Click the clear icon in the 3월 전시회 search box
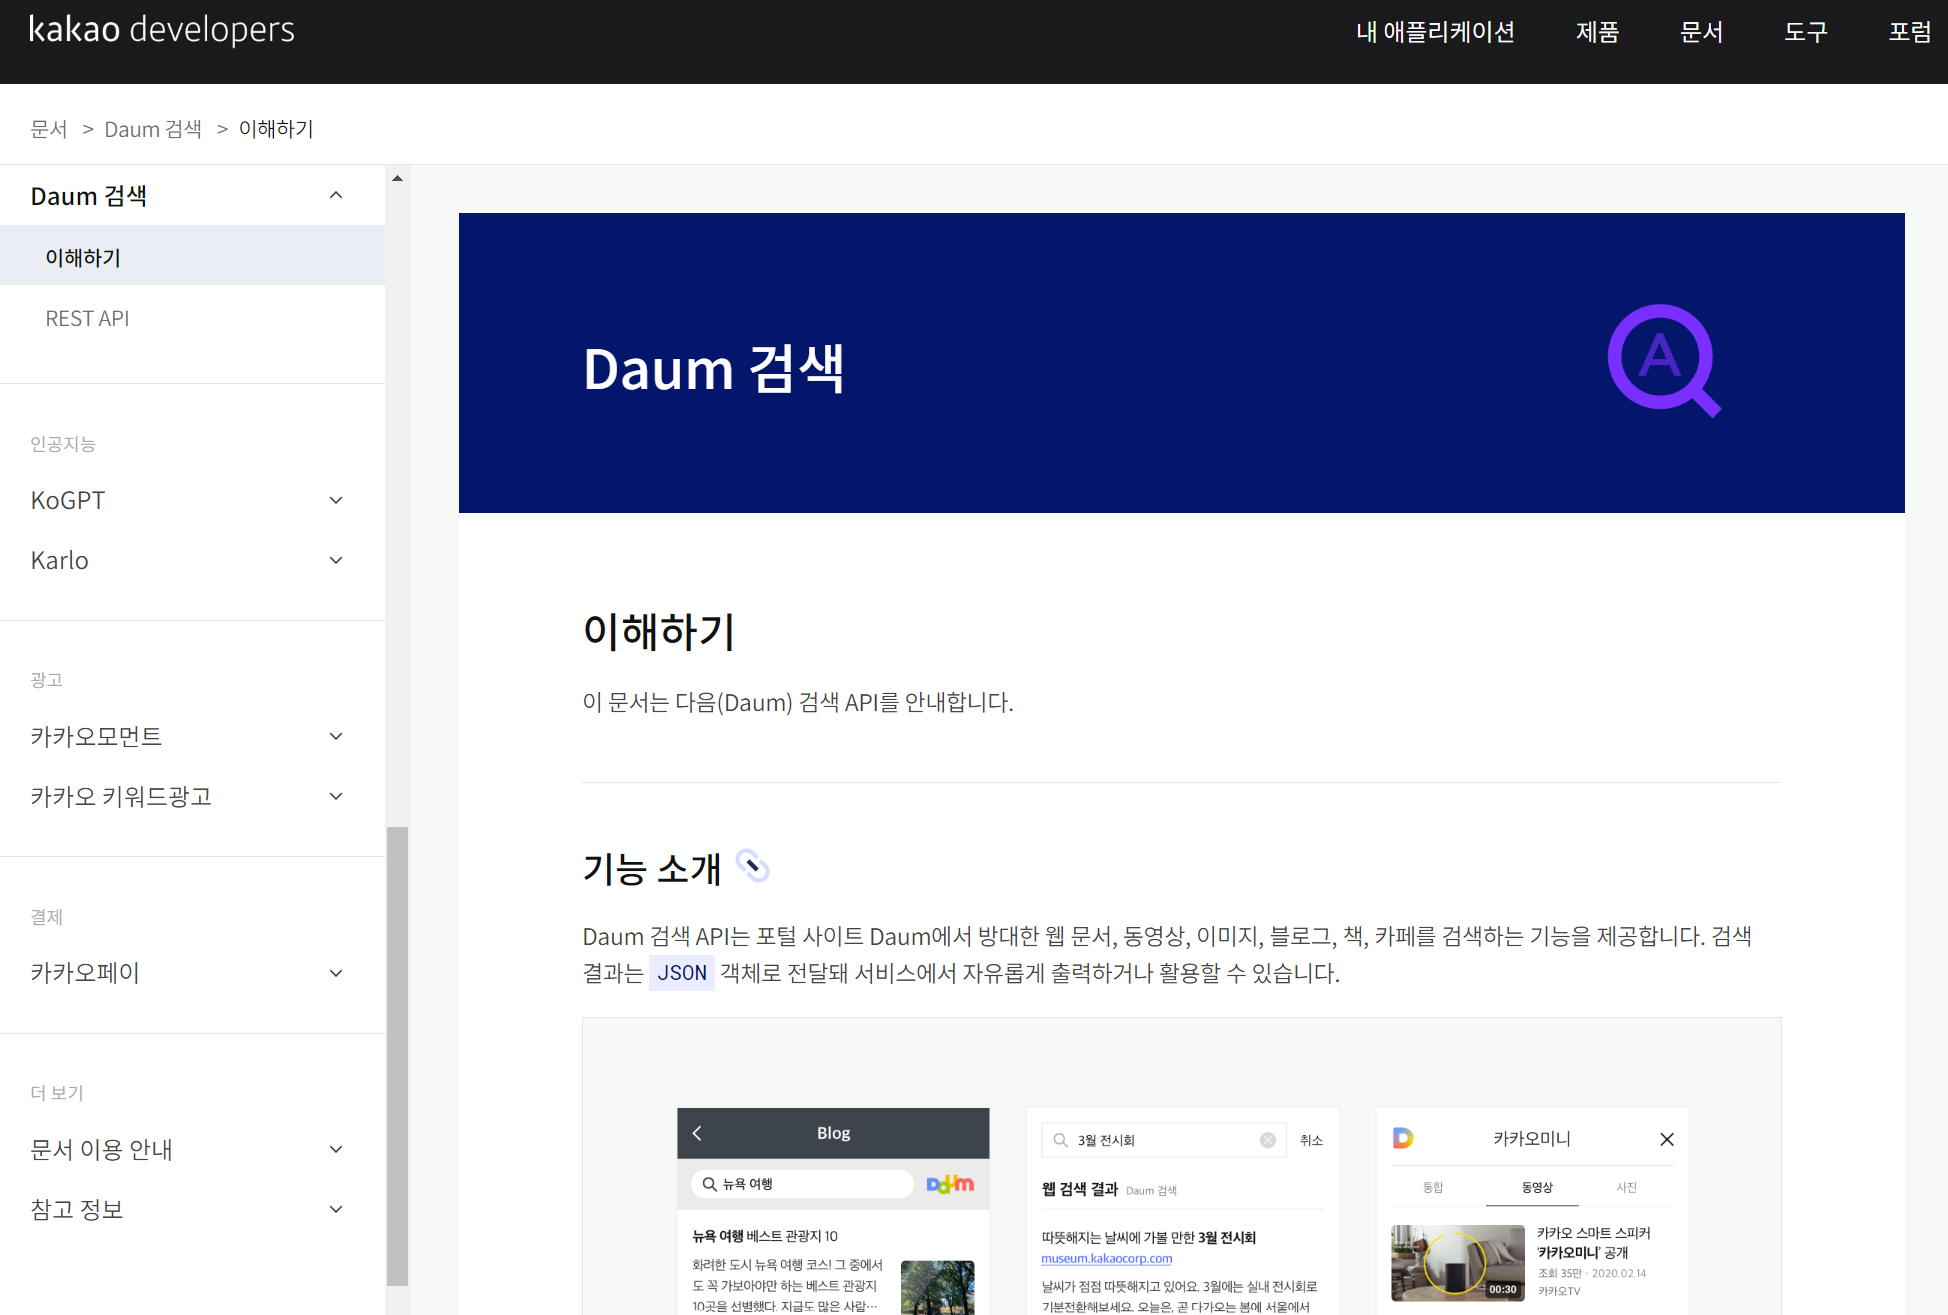This screenshot has width=1948, height=1315. [1267, 1140]
